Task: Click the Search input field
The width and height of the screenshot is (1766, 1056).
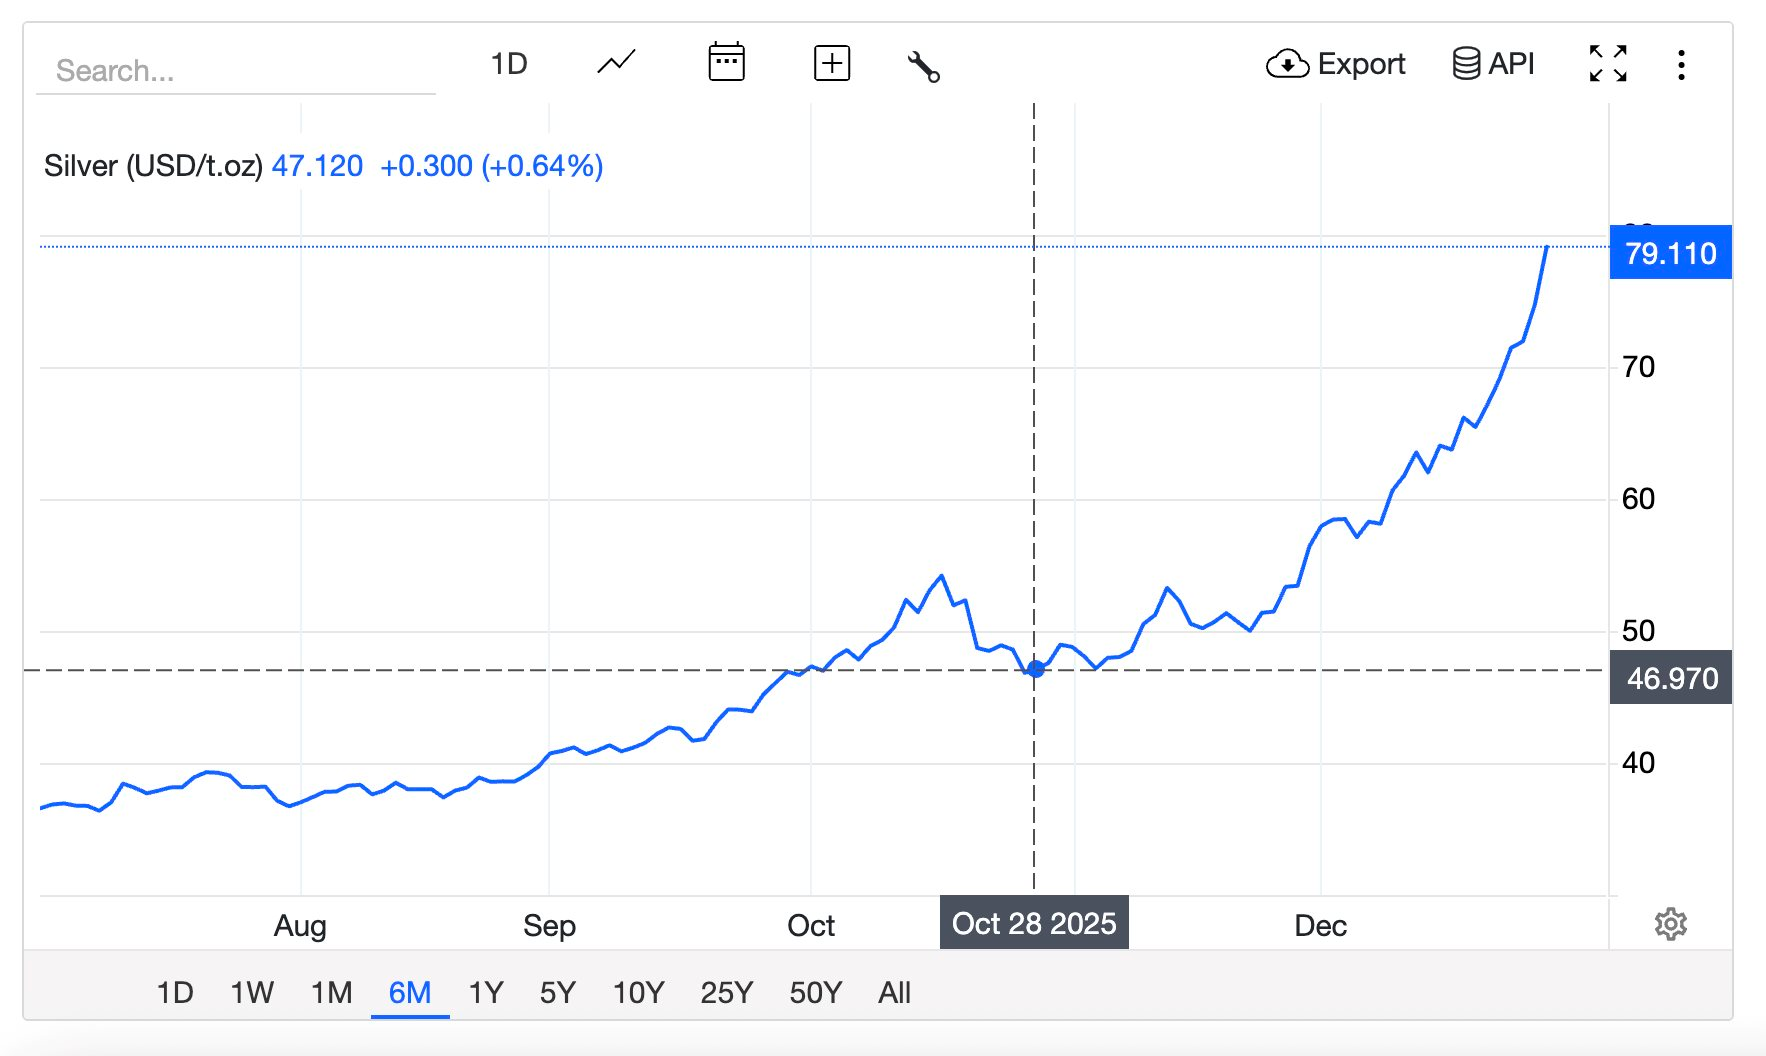Action: [235, 71]
